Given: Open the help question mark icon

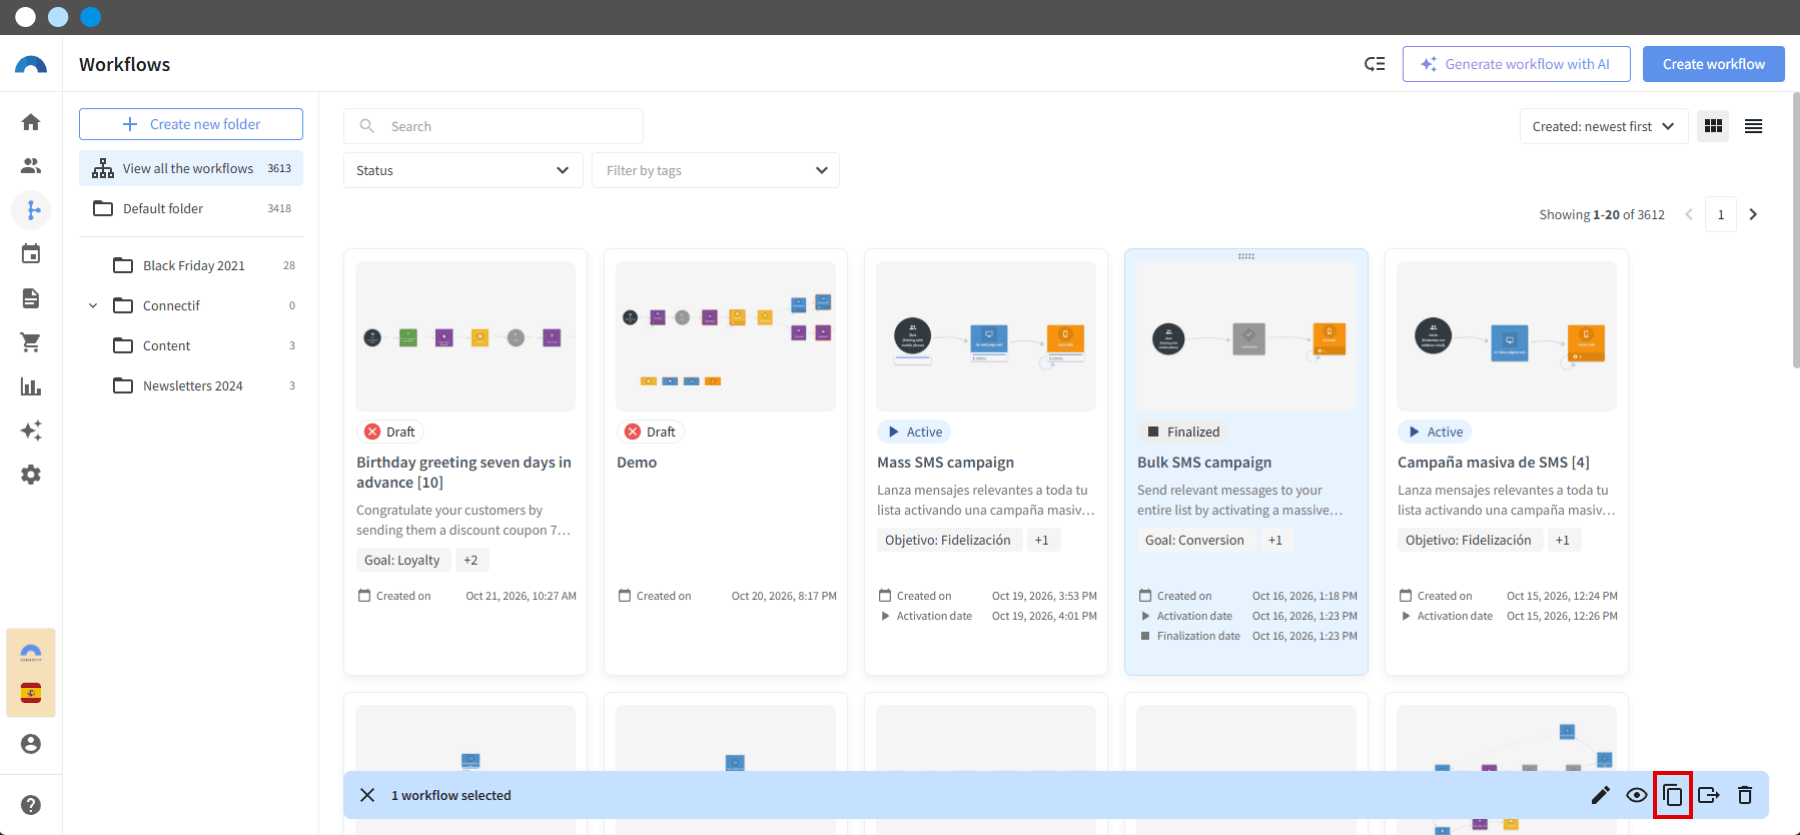Looking at the screenshot, I should [31, 805].
